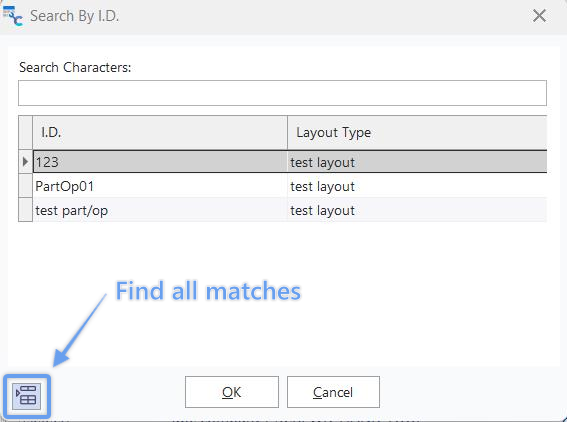Click the Find all matches icon button
Screen dimensions: 567x422
[x=26, y=396]
